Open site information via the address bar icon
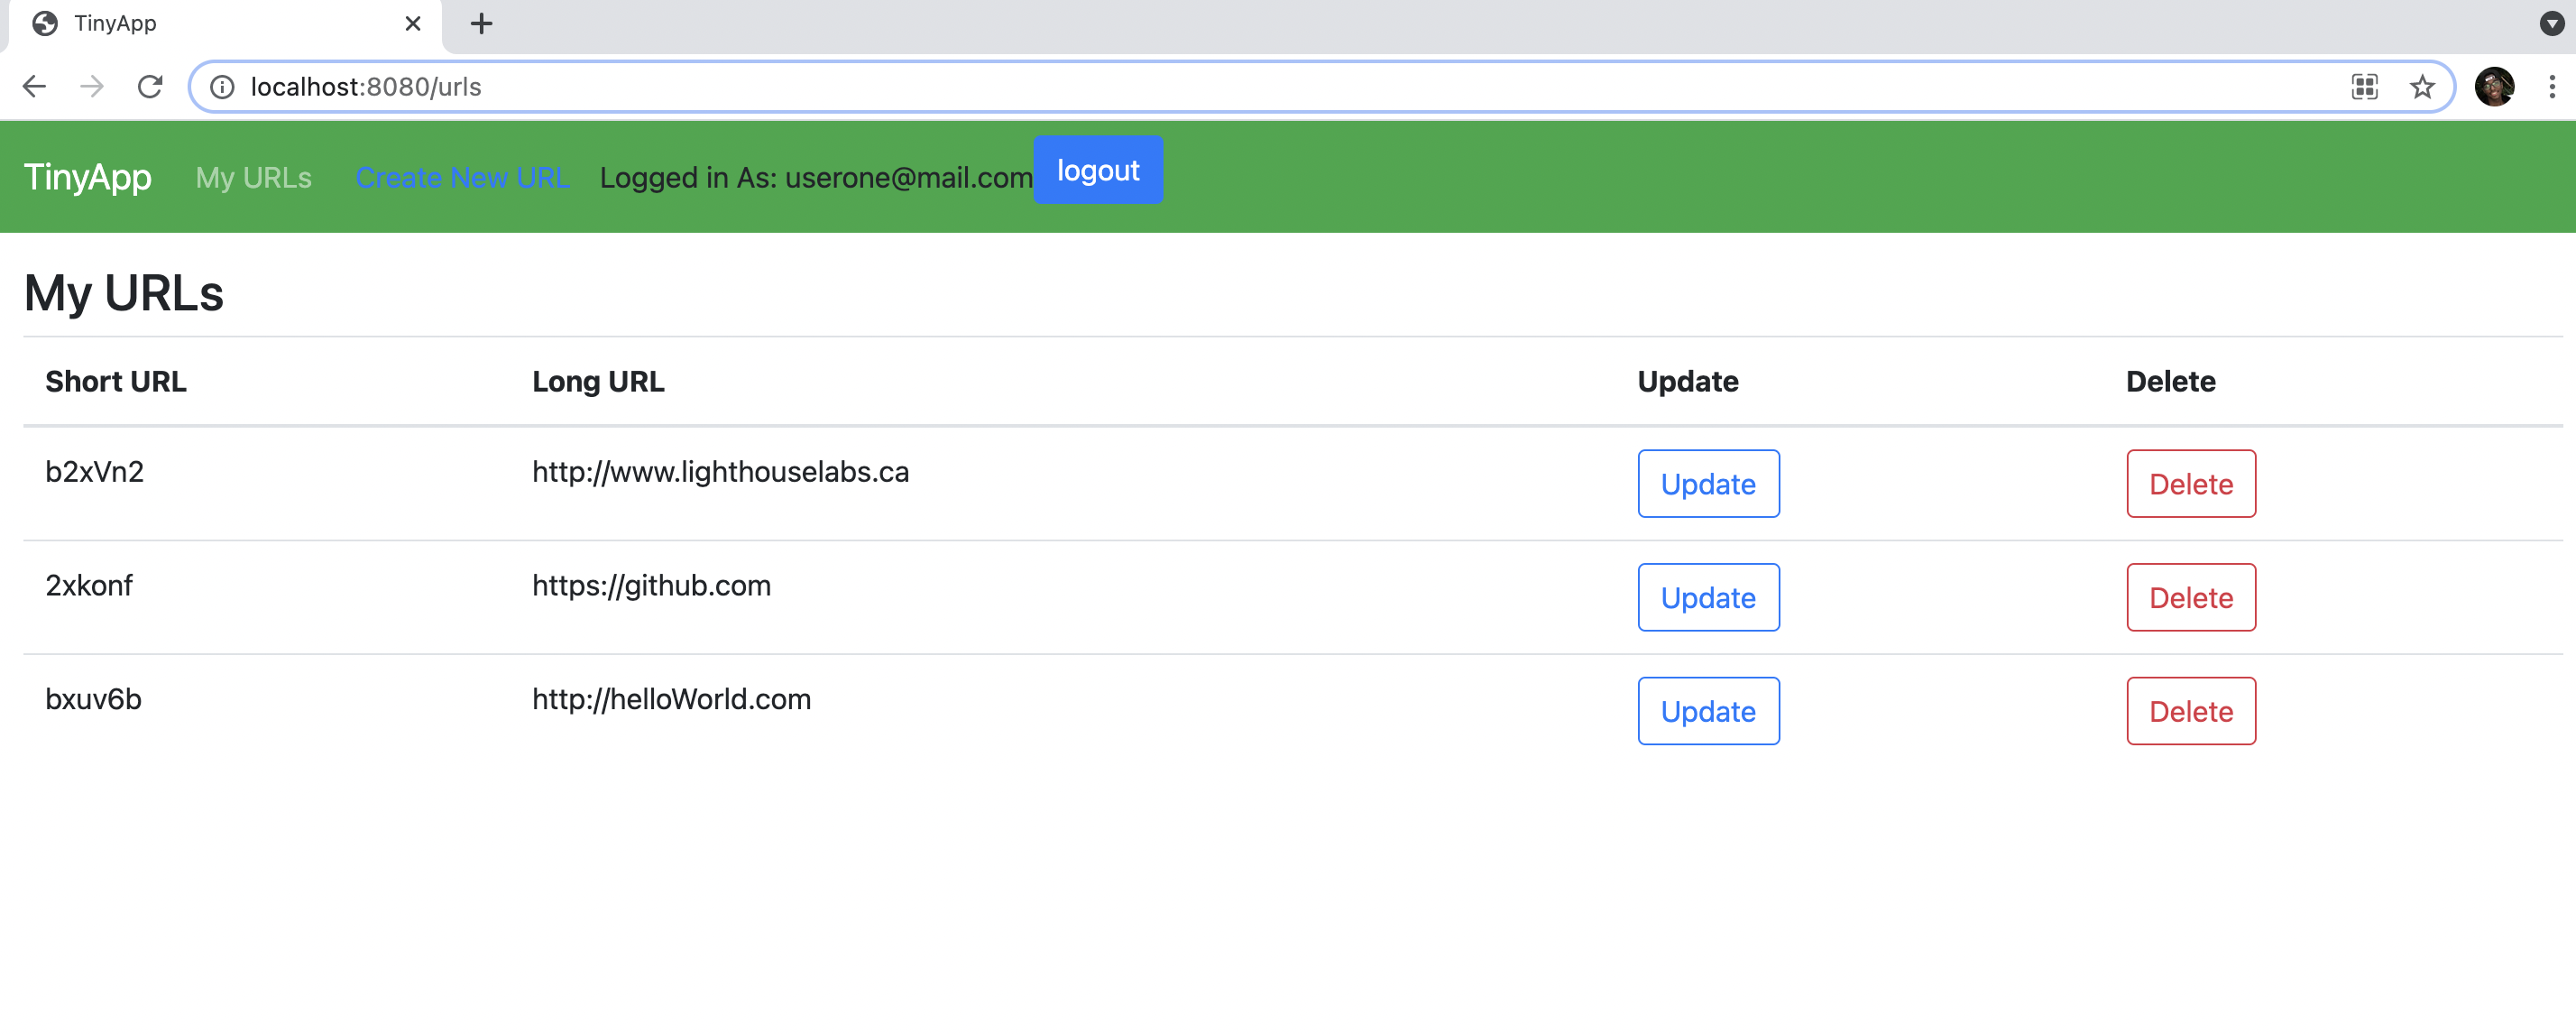 222,87
